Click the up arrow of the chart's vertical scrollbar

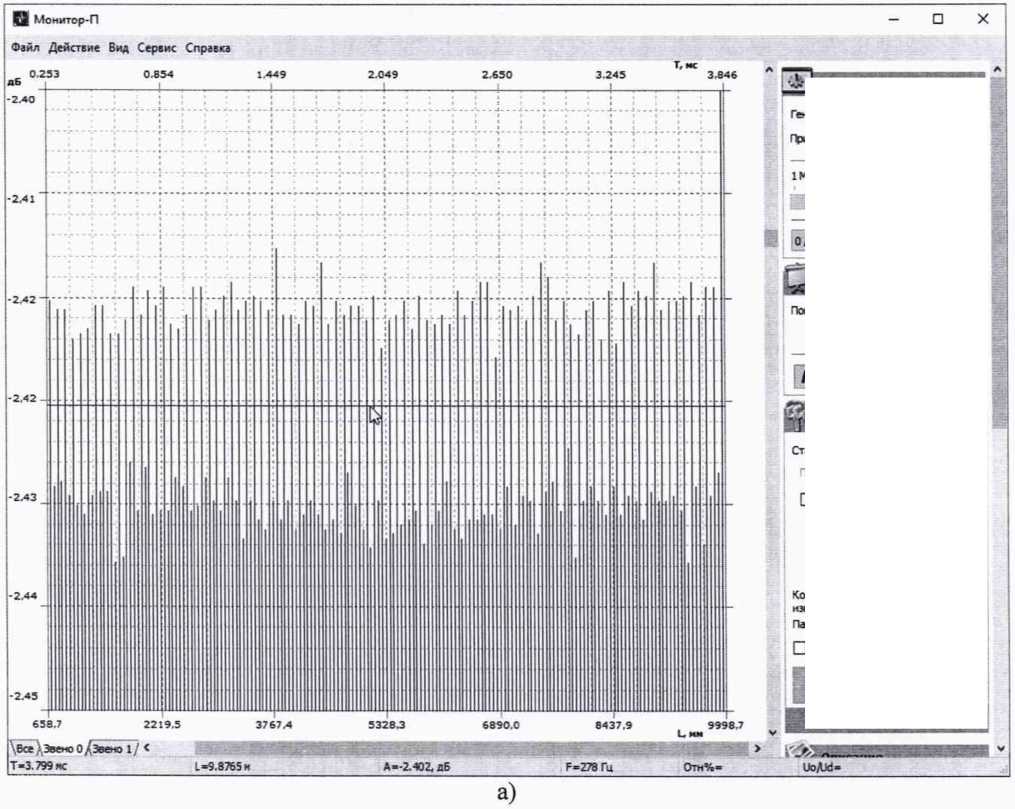click(x=770, y=69)
